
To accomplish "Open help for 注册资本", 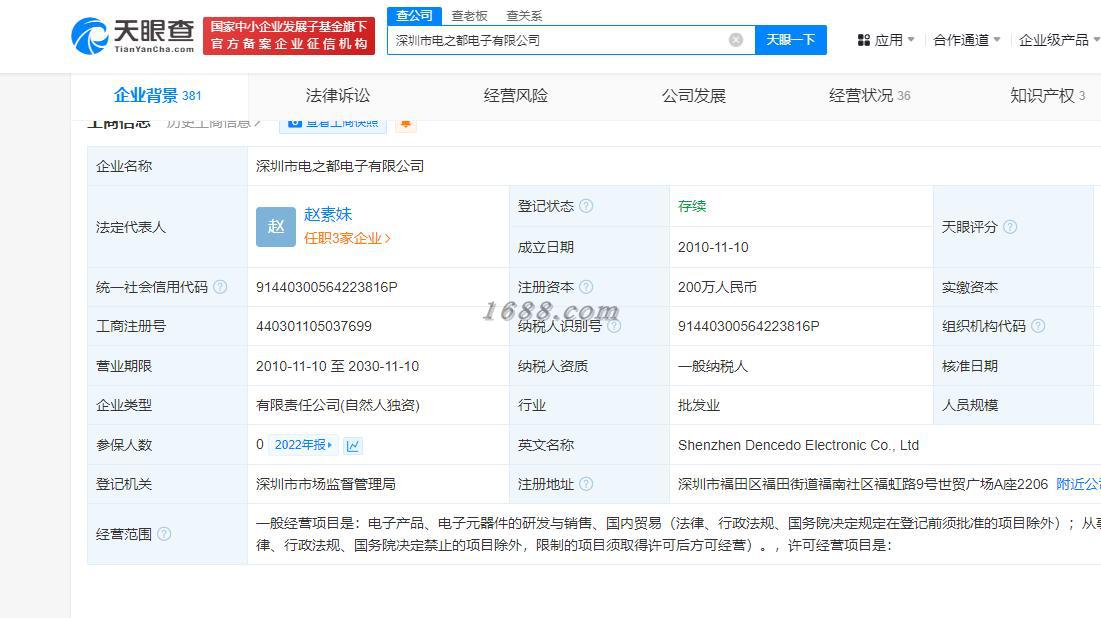I will 586,287.
